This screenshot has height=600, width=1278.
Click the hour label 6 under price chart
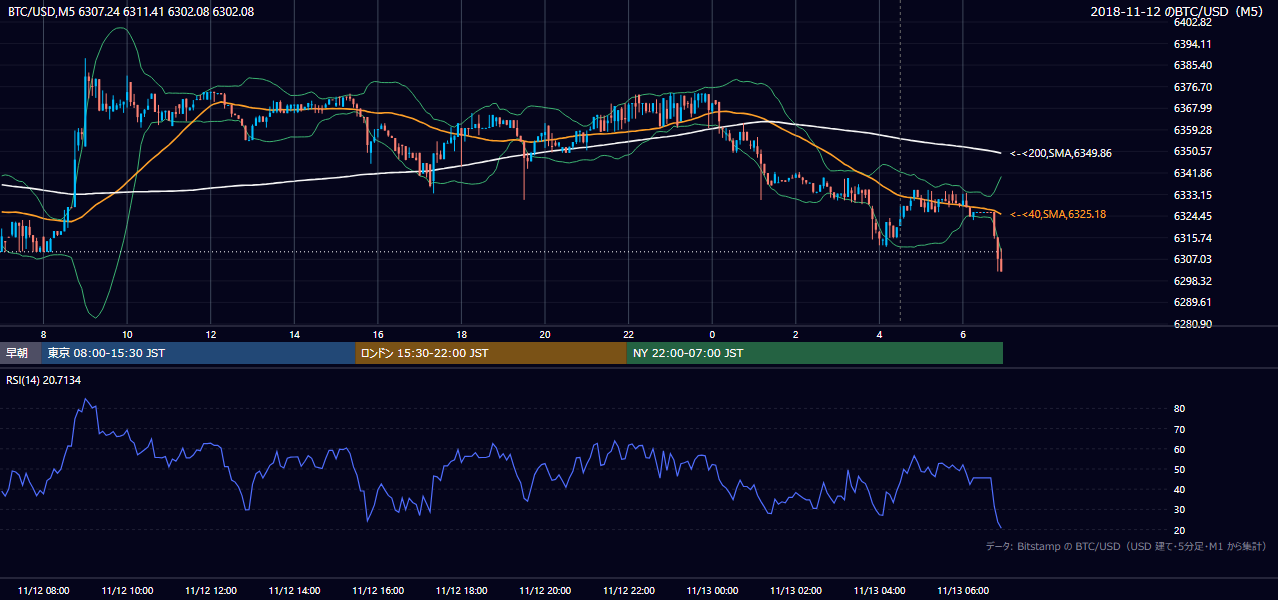963,334
